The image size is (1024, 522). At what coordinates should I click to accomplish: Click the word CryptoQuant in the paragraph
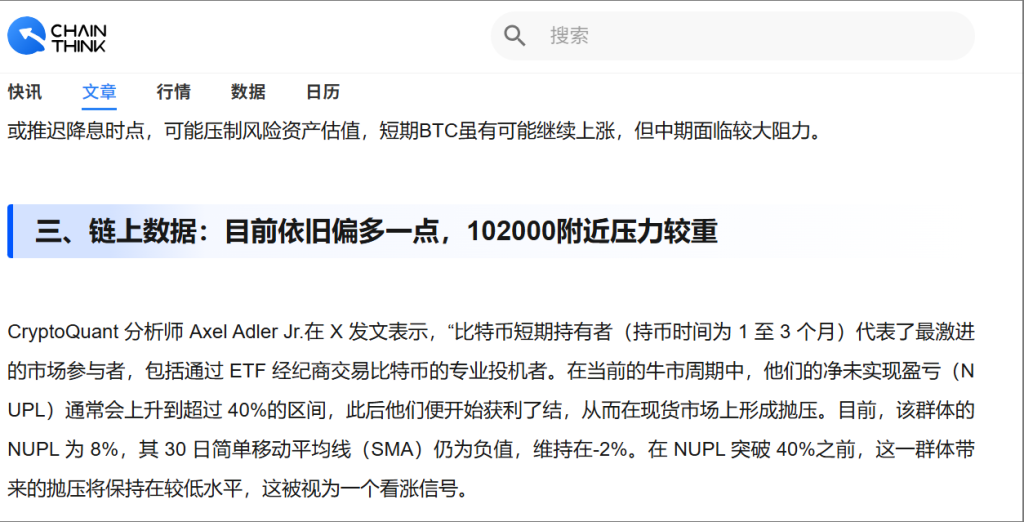point(62,331)
